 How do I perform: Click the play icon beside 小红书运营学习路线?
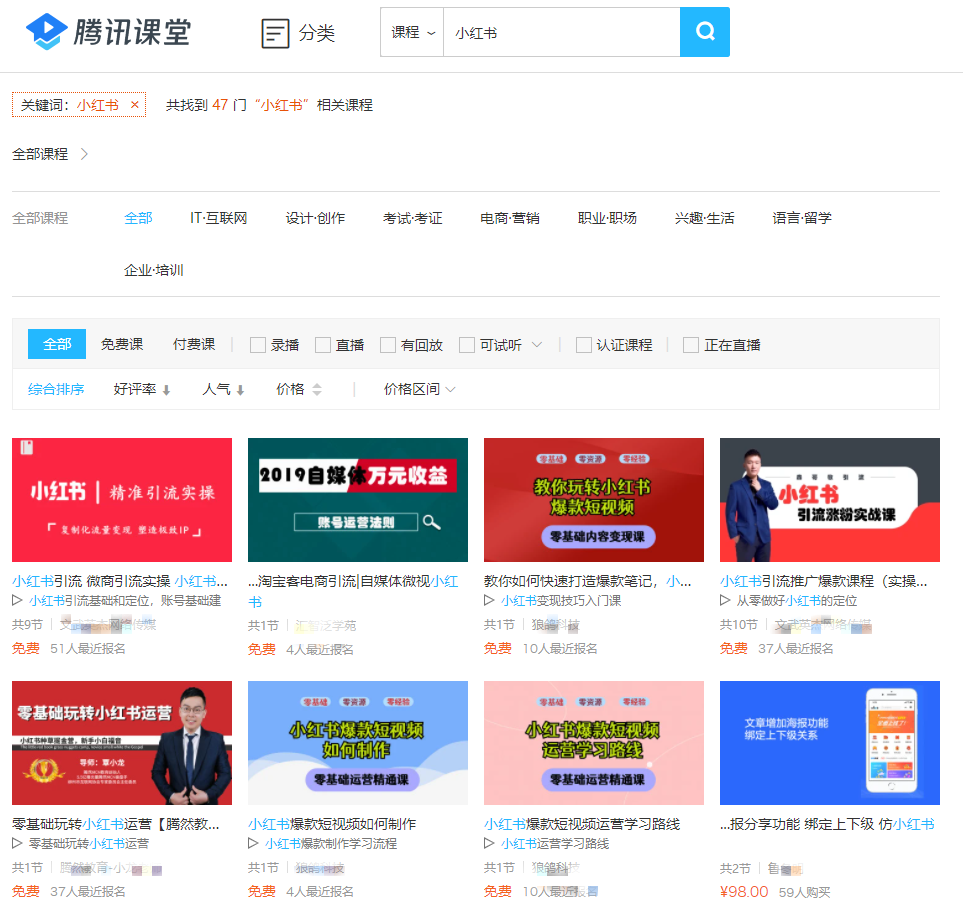pos(489,843)
